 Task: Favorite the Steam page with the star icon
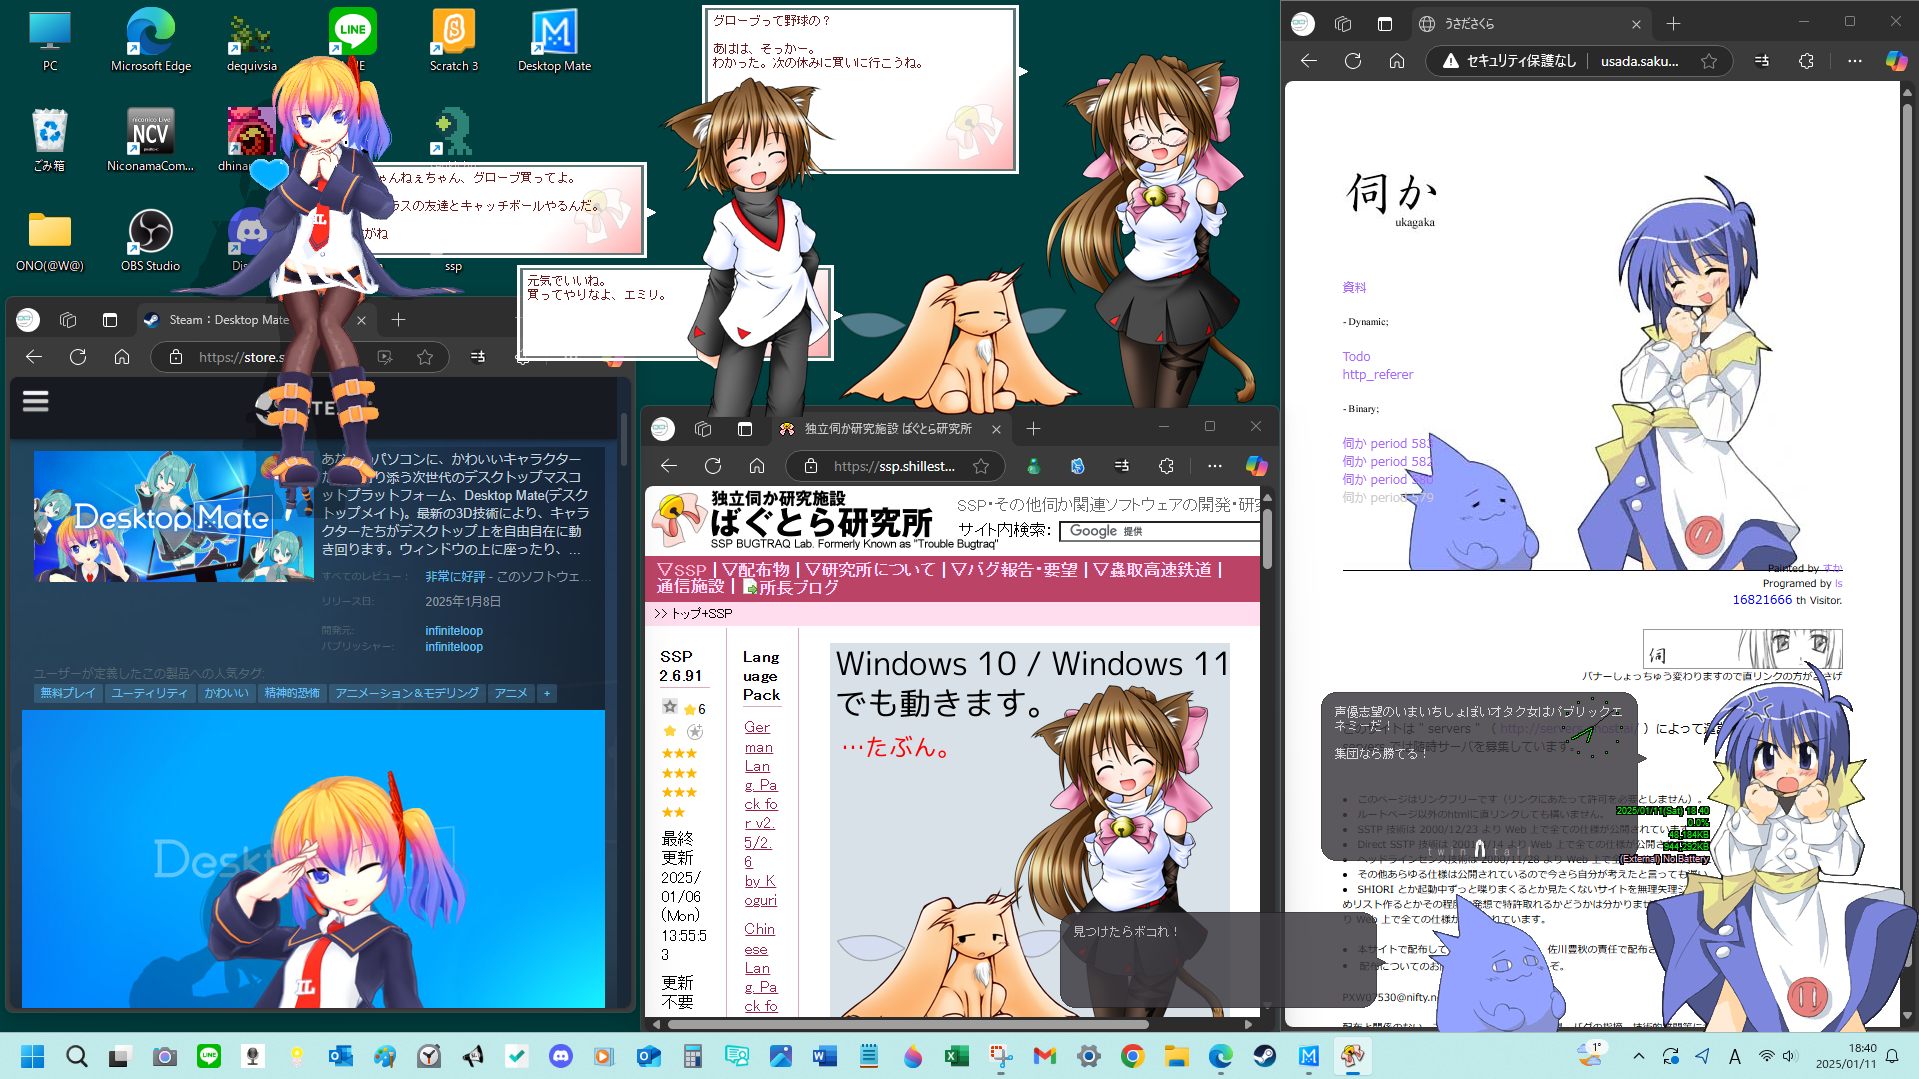(x=425, y=357)
